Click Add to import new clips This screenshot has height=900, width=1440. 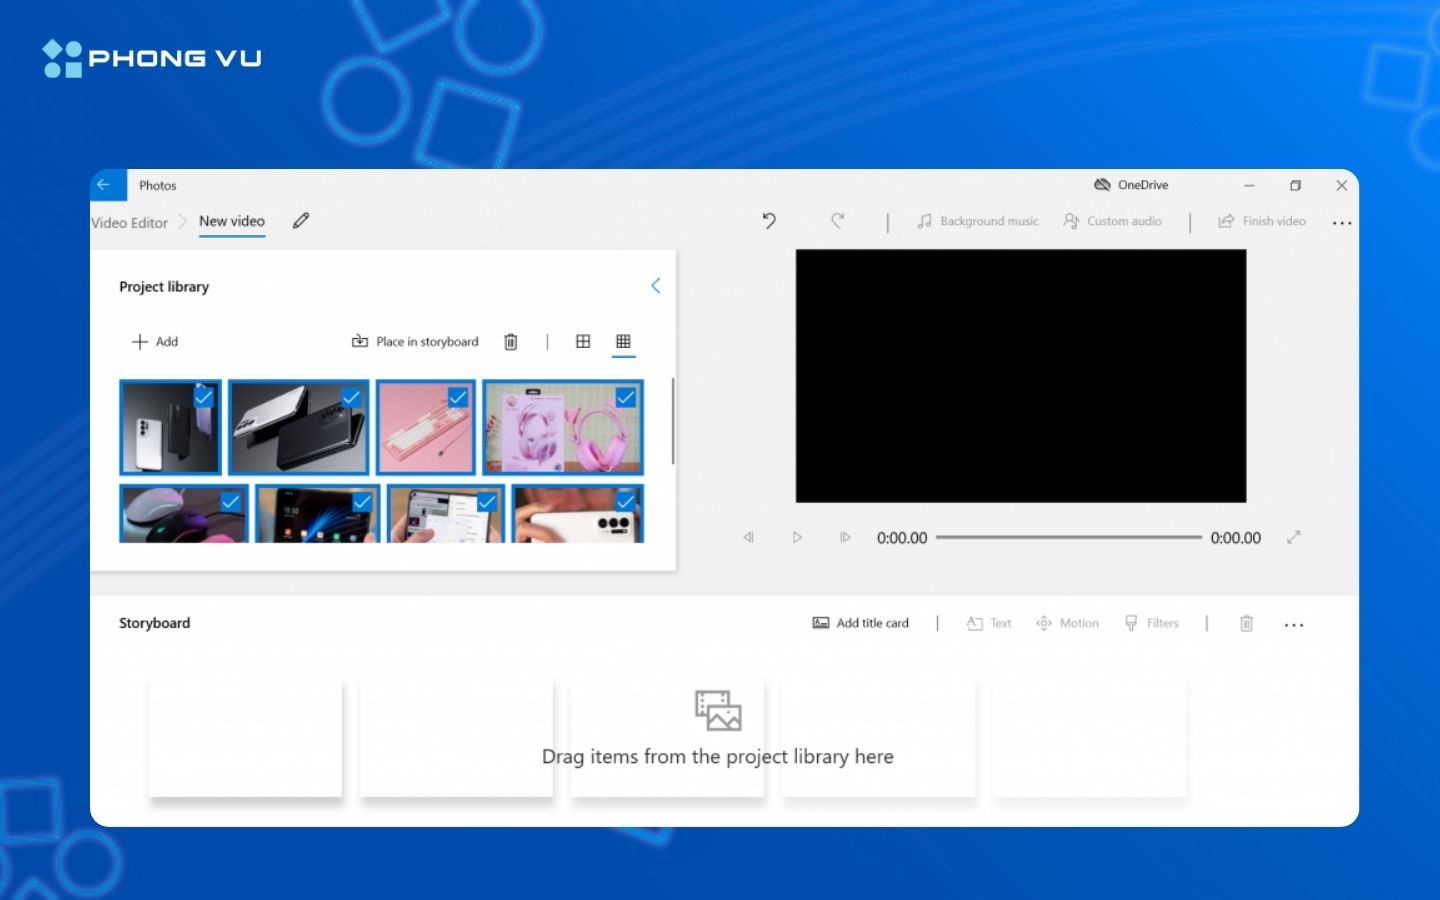point(155,341)
